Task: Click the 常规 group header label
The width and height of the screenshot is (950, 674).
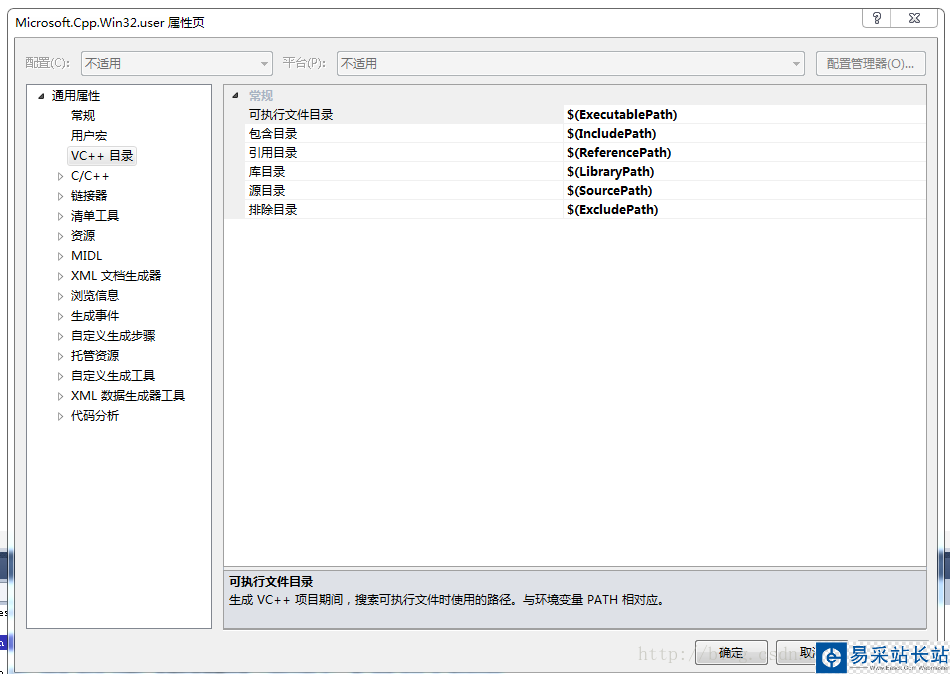Action: (261, 96)
